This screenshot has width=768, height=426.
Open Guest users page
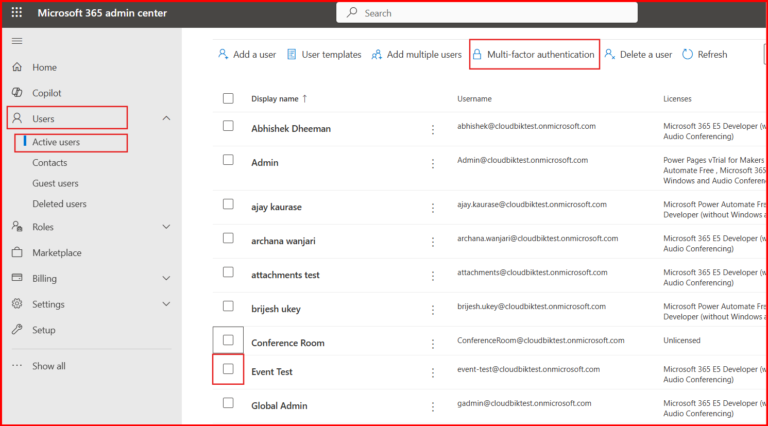coord(55,183)
